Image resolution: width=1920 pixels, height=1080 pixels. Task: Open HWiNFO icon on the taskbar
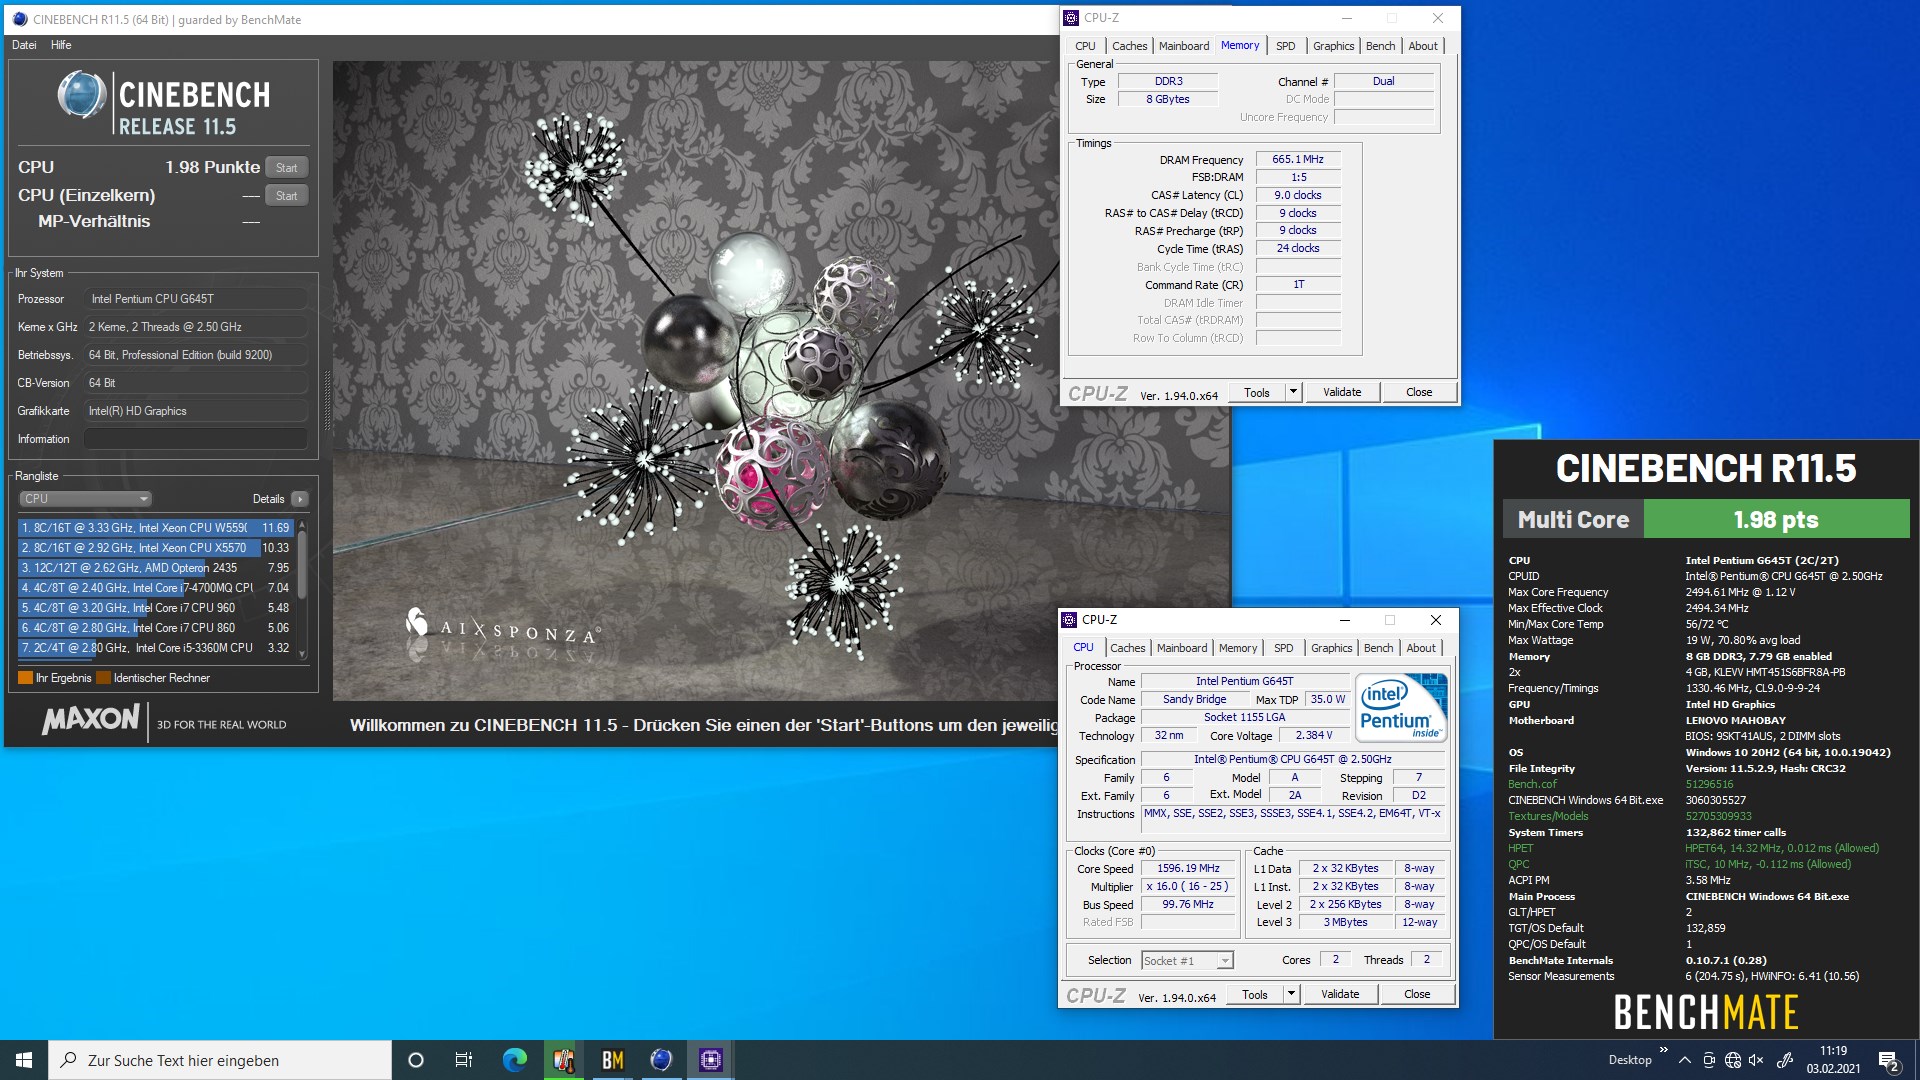[x=564, y=1060]
